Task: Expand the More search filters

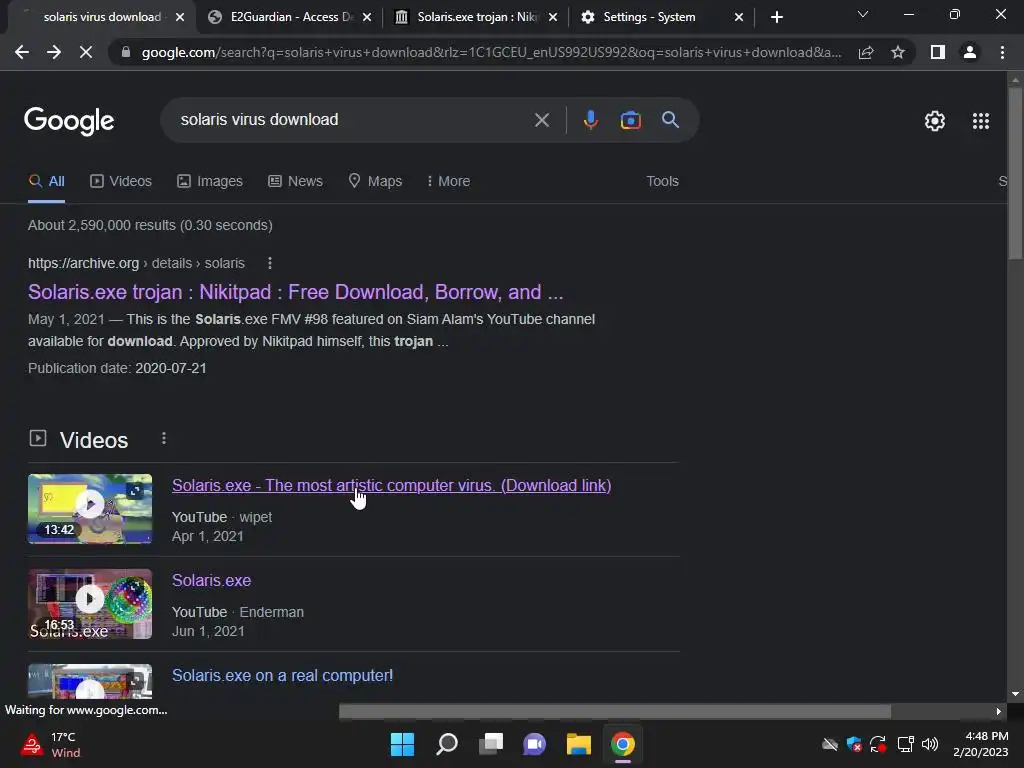Action: [448, 181]
